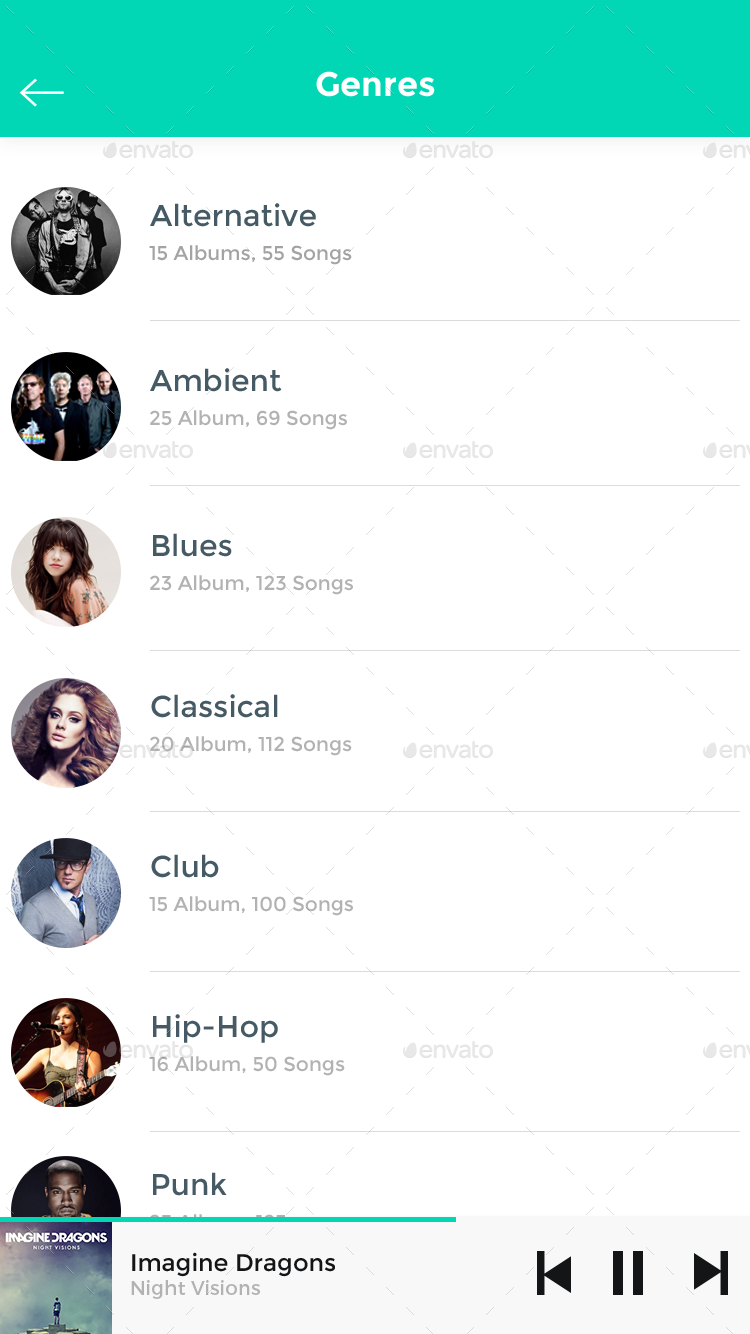Viewport: 750px width, 1334px height.
Task: Click the Classical genre artist thumbnail
Action: tap(65, 732)
